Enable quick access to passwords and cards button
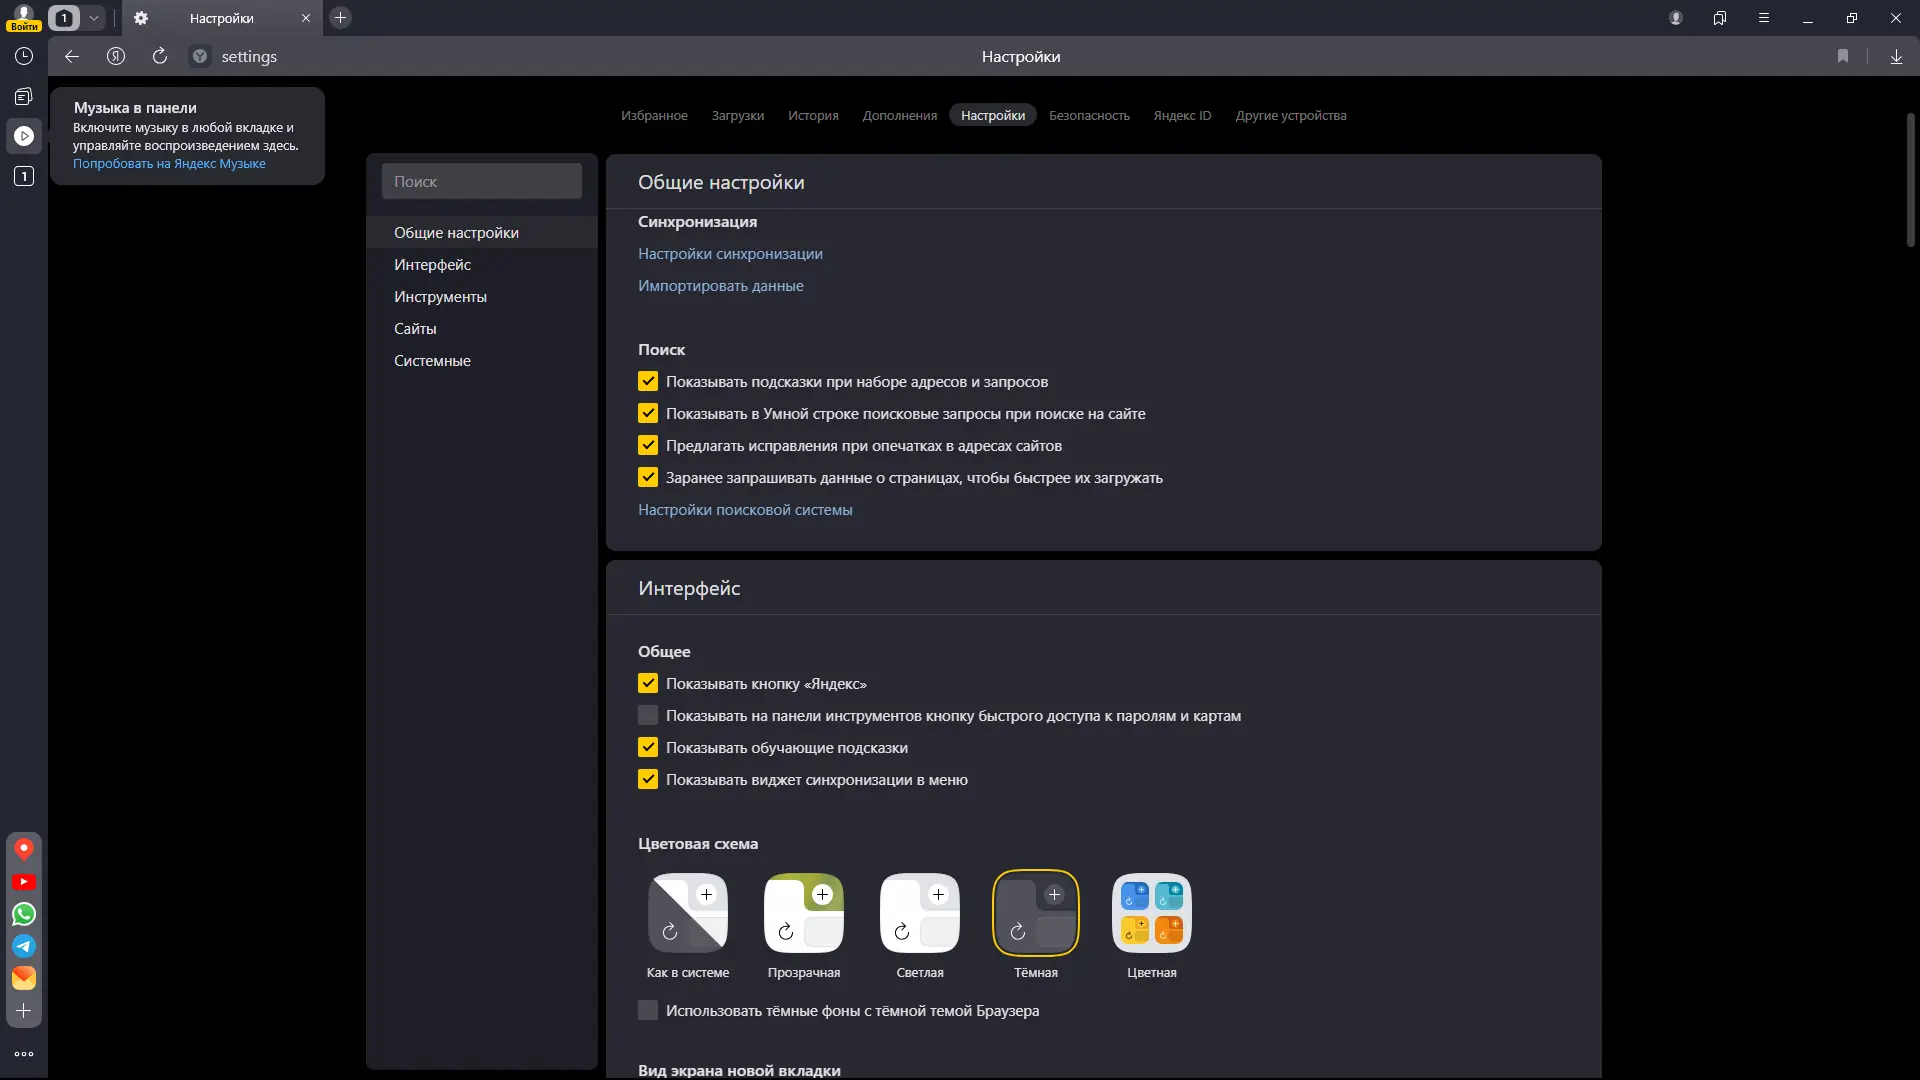Viewport: 1920px width, 1080px height. tap(648, 716)
